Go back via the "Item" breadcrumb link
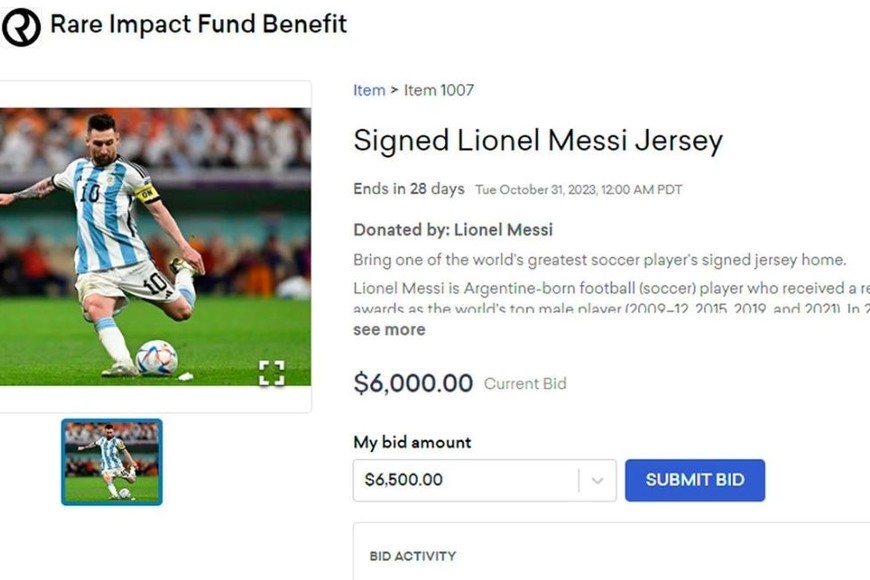This screenshot has height=580, width=870. pyautogui.click(x=369, y=90)
